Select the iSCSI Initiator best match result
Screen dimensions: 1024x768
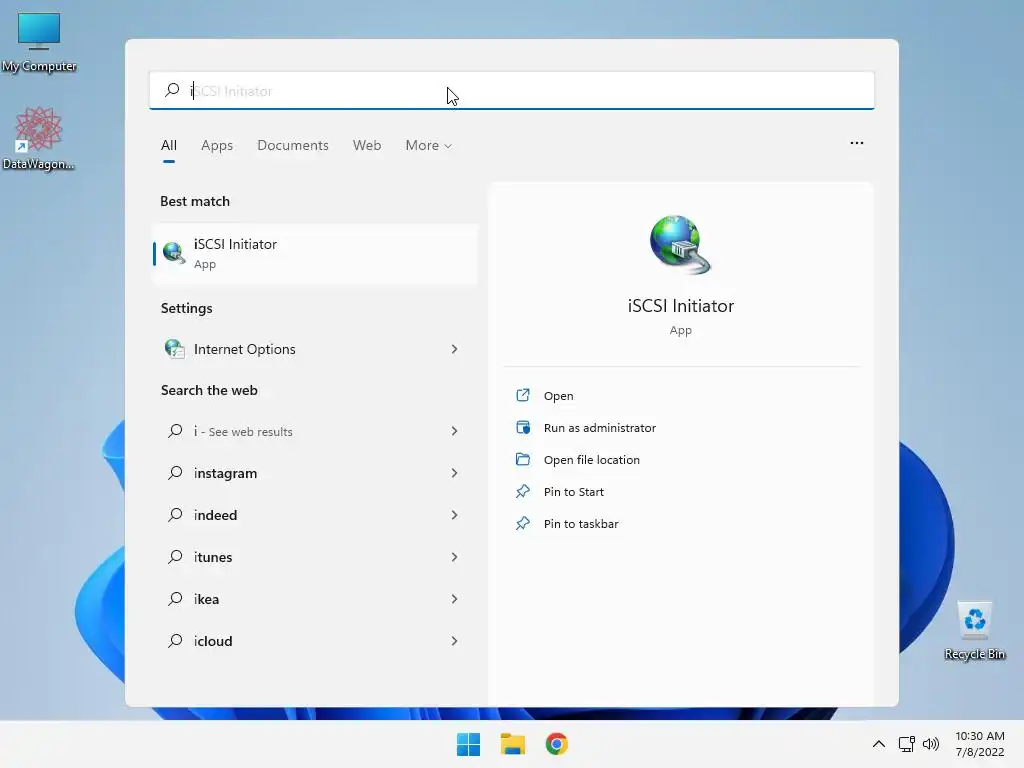315,253
